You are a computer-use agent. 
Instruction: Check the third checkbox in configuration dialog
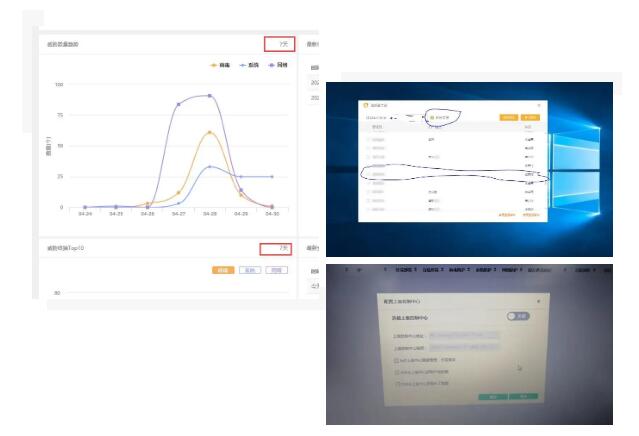coord(396,382)
